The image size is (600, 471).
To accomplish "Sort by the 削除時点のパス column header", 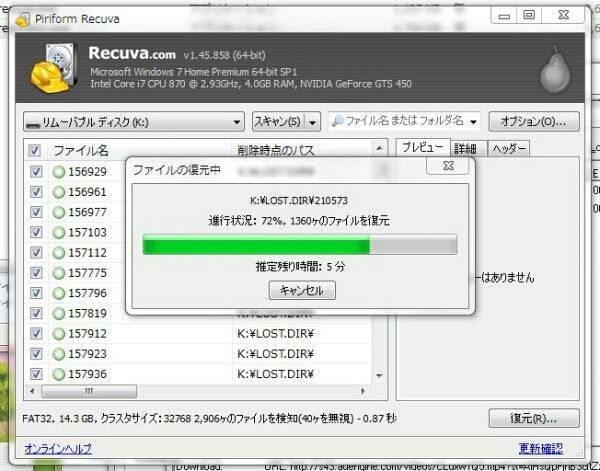I will pyautogui.click(x=302, y=150).
